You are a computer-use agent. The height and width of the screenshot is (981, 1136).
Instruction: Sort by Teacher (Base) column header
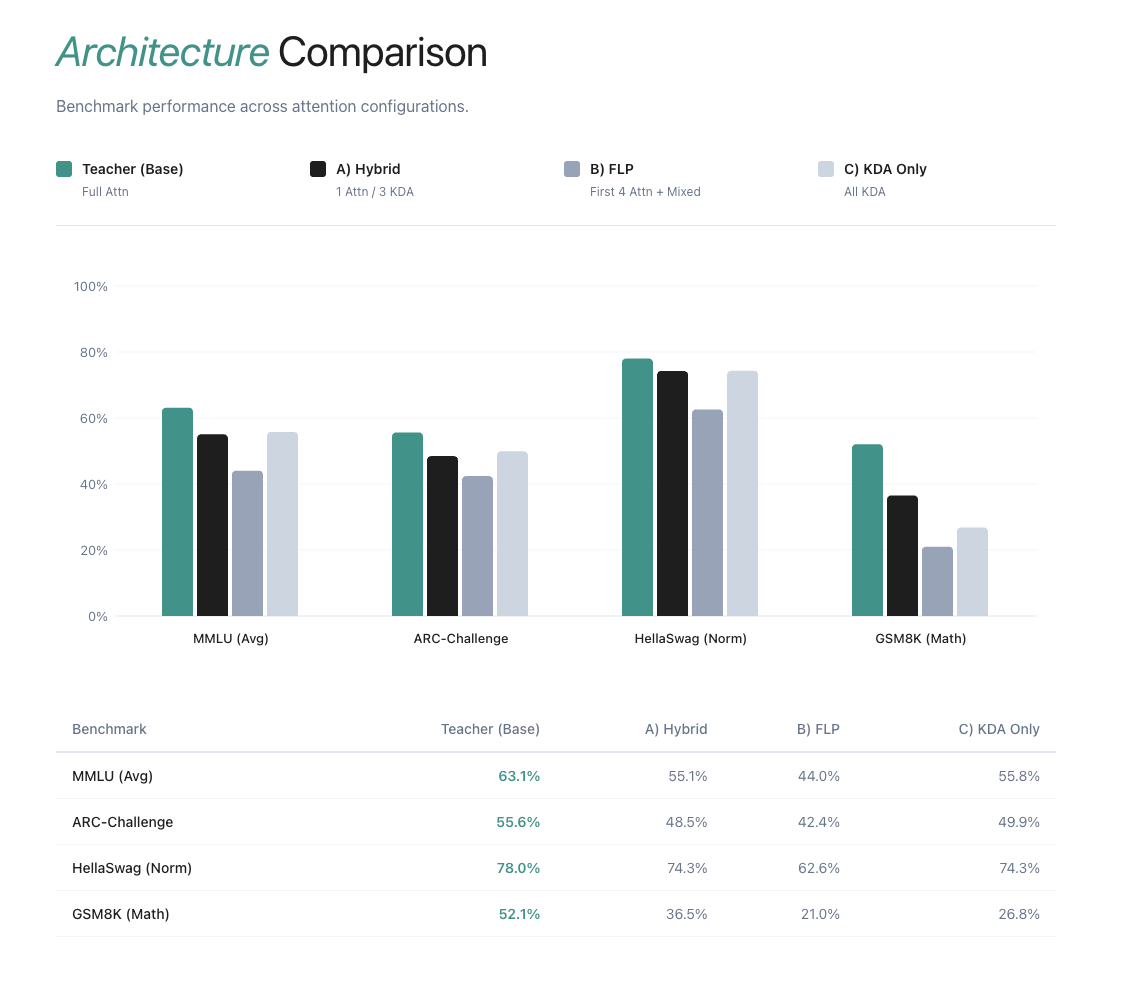(x=490, y=729)
